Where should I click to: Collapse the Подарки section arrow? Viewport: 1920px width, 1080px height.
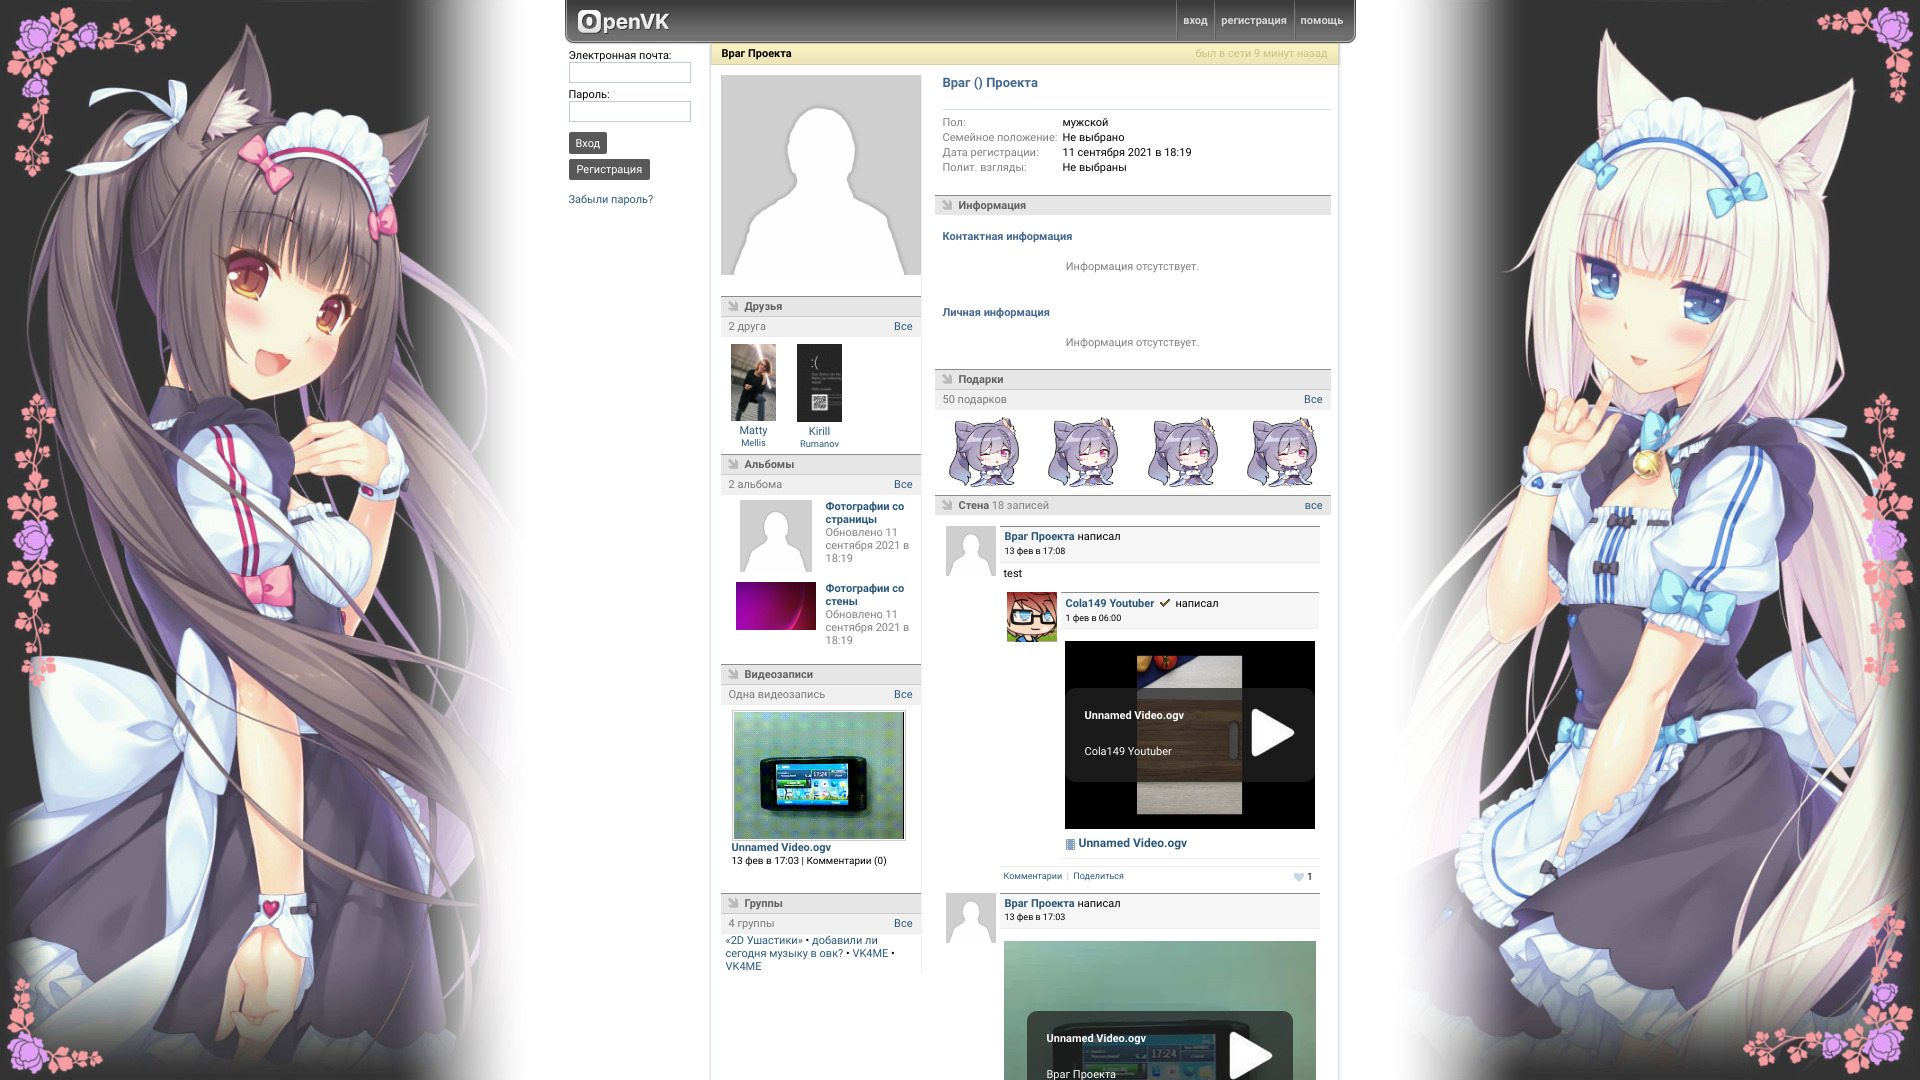[947, 379]
